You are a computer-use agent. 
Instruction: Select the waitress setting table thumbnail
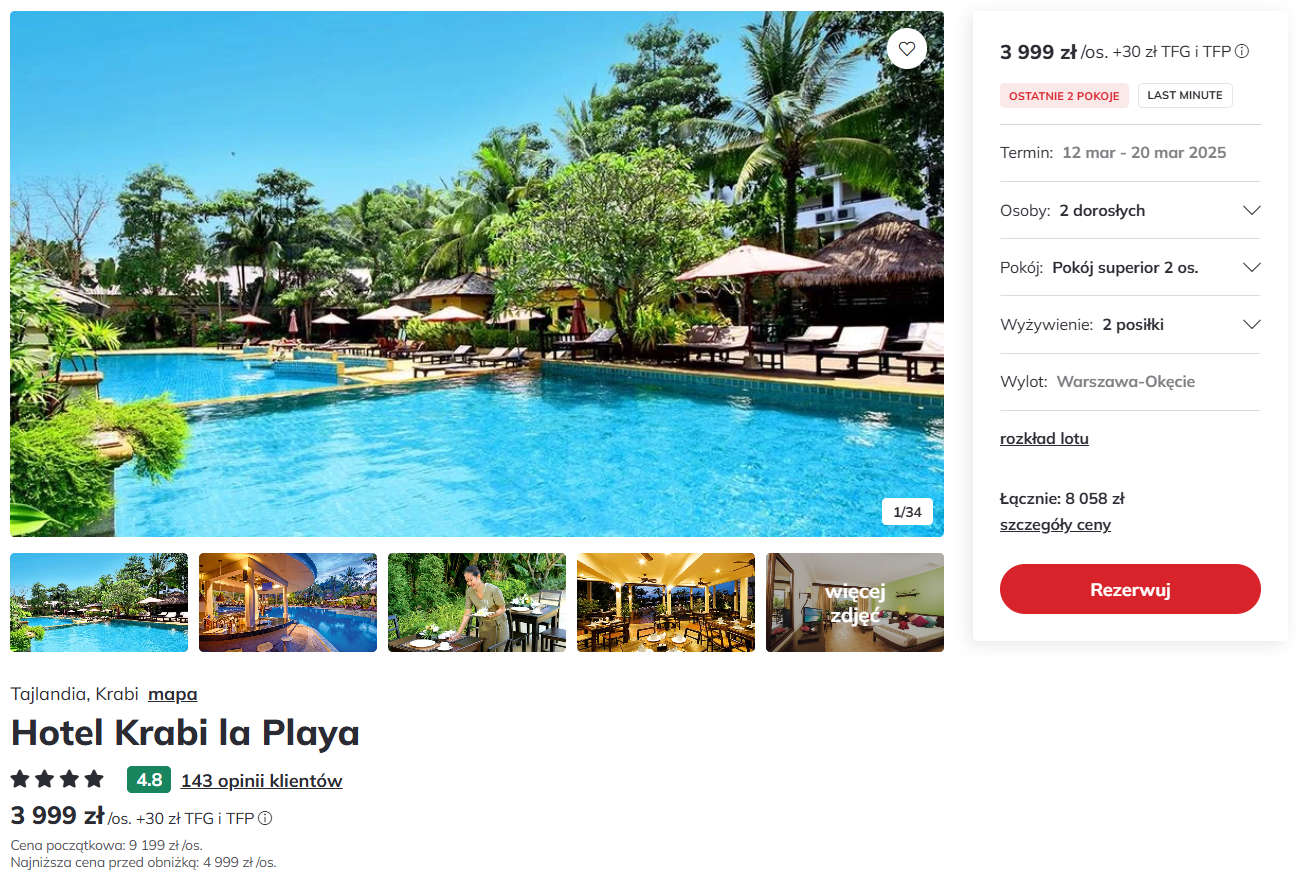pos(477,602)
